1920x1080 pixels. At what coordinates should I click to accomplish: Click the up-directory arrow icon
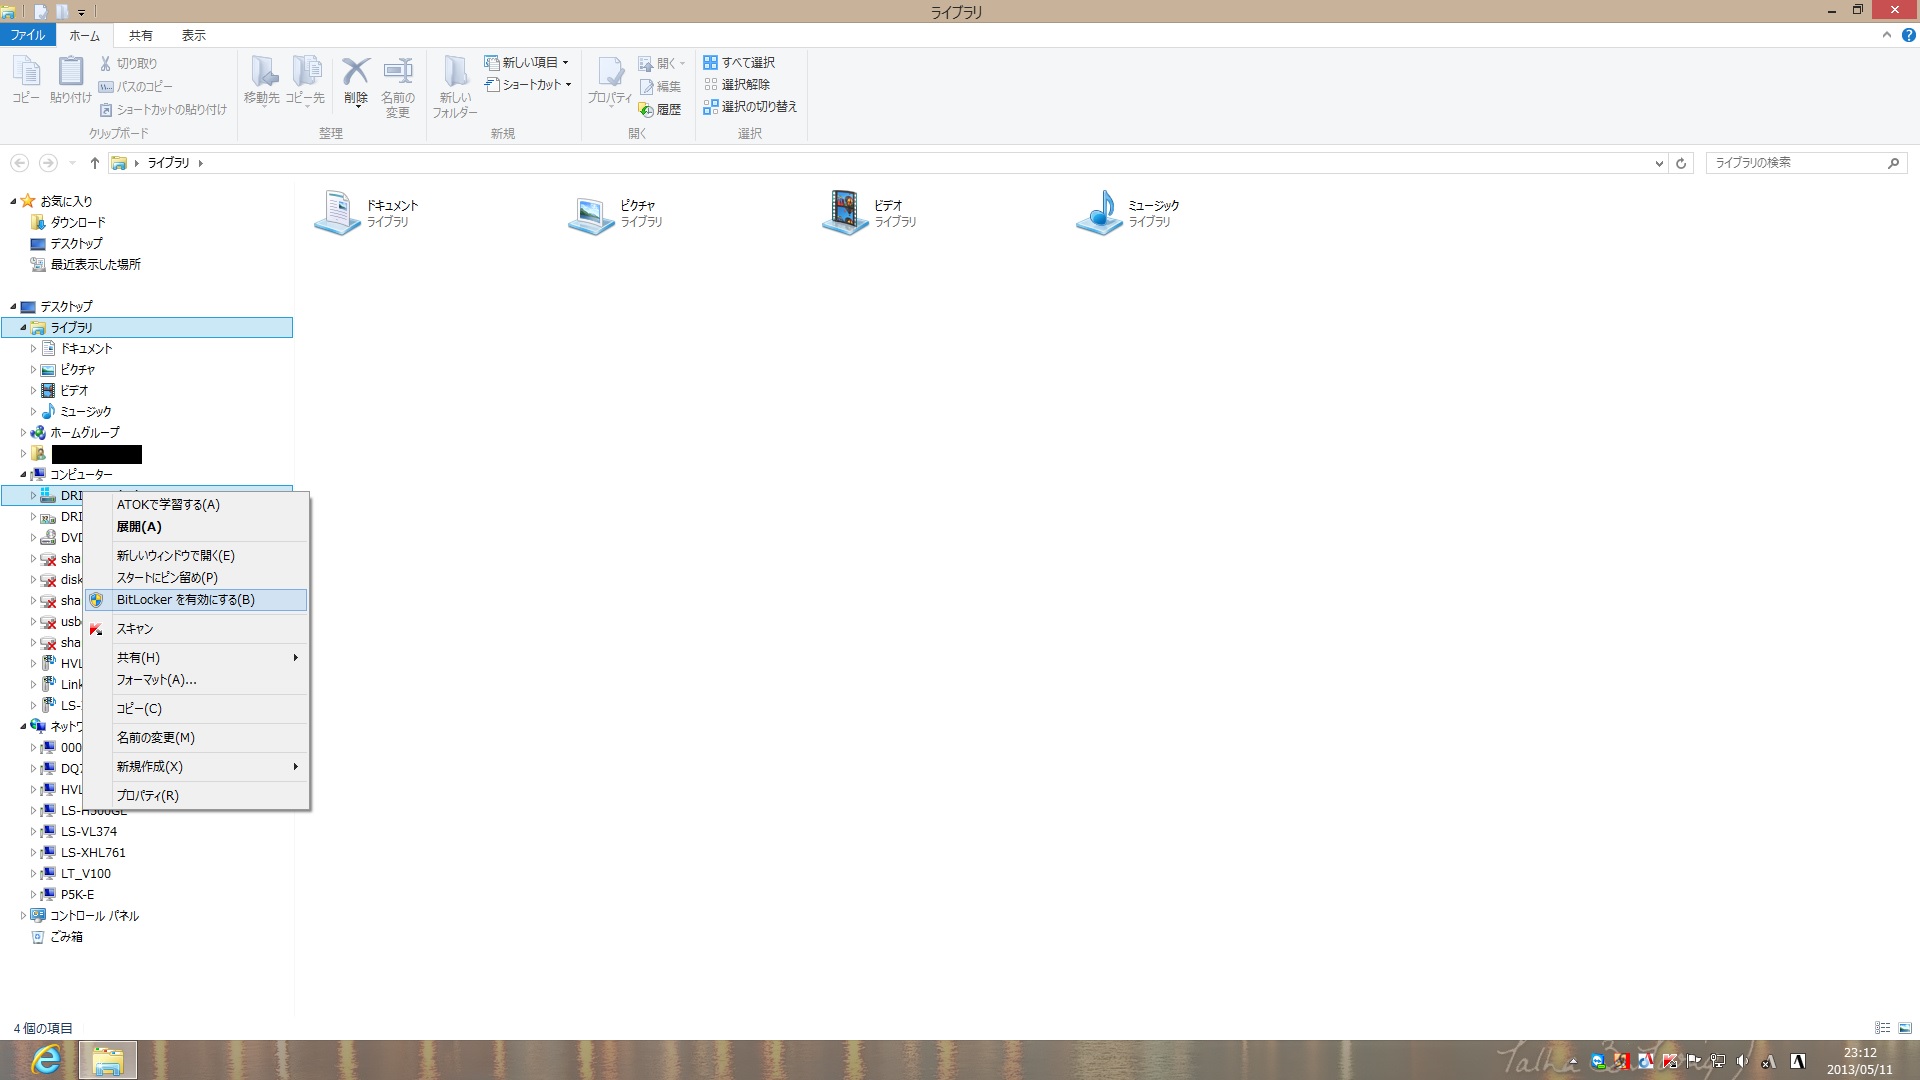pyautogui.click(x=95, y=163)
